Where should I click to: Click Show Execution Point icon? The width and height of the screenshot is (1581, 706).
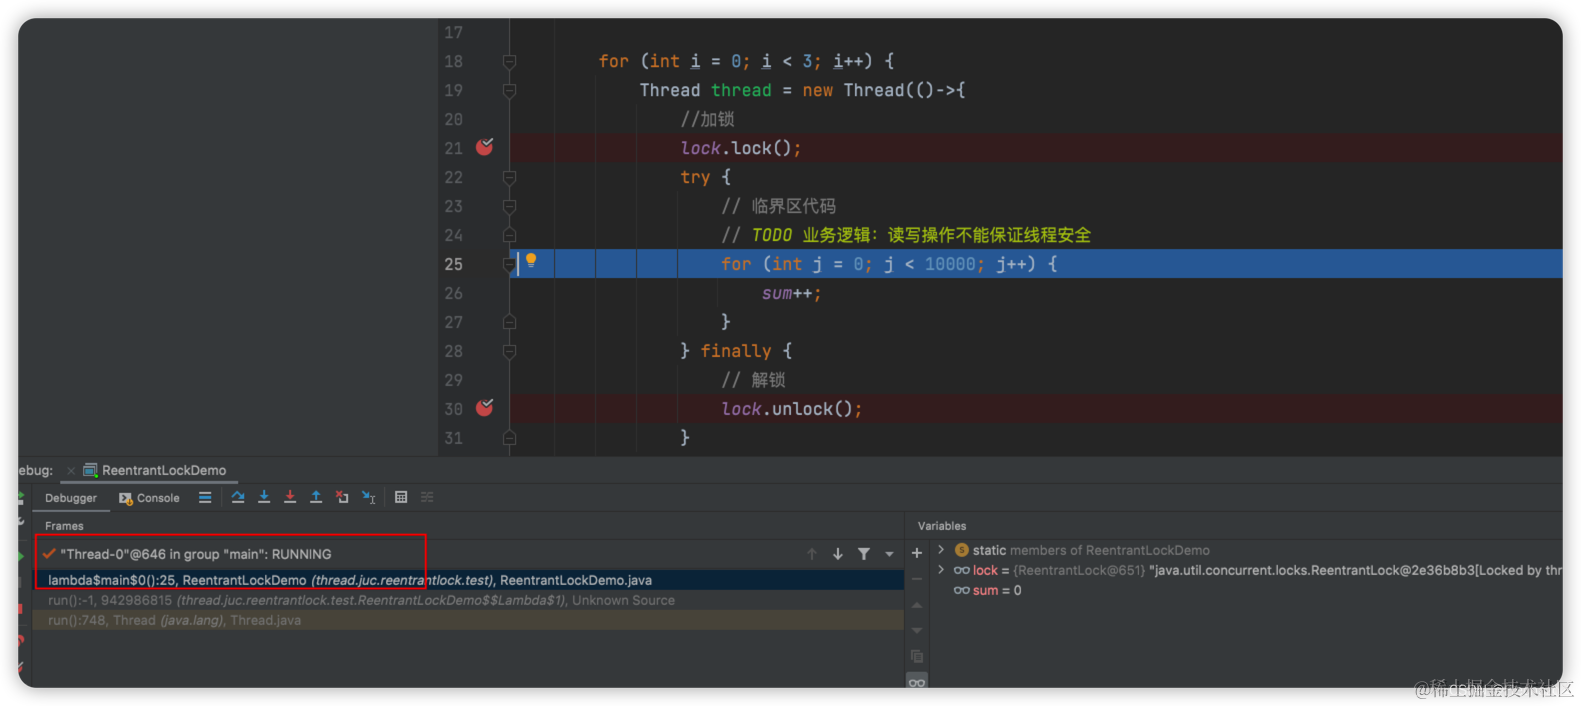tap(205, 497)
